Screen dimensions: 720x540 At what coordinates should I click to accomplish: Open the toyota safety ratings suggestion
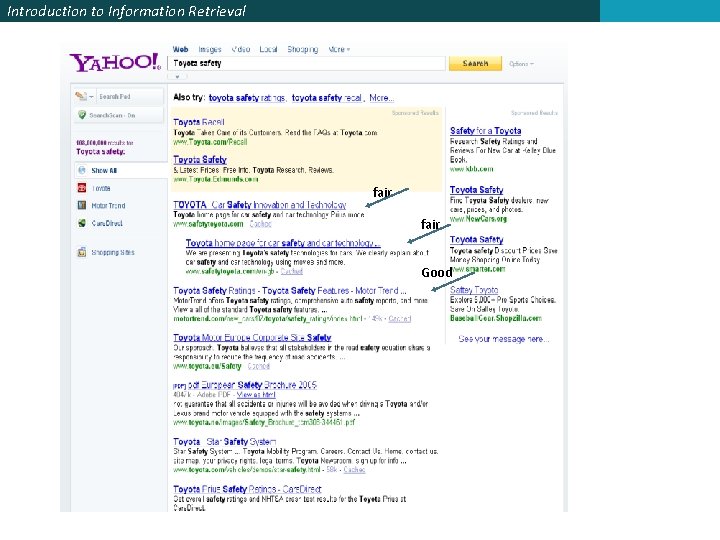point(248,98)
